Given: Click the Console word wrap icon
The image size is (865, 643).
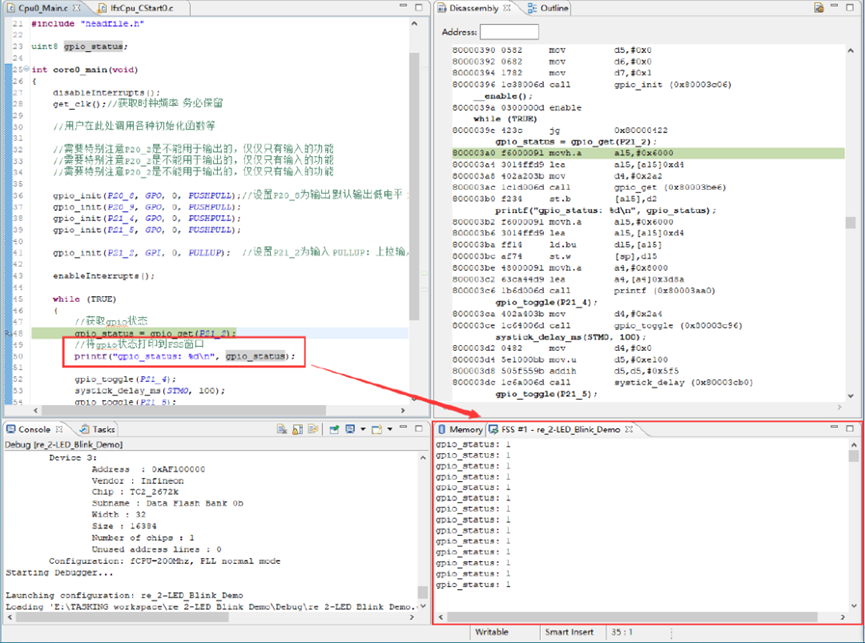Looking at the screenshot, I should [313, 429].
